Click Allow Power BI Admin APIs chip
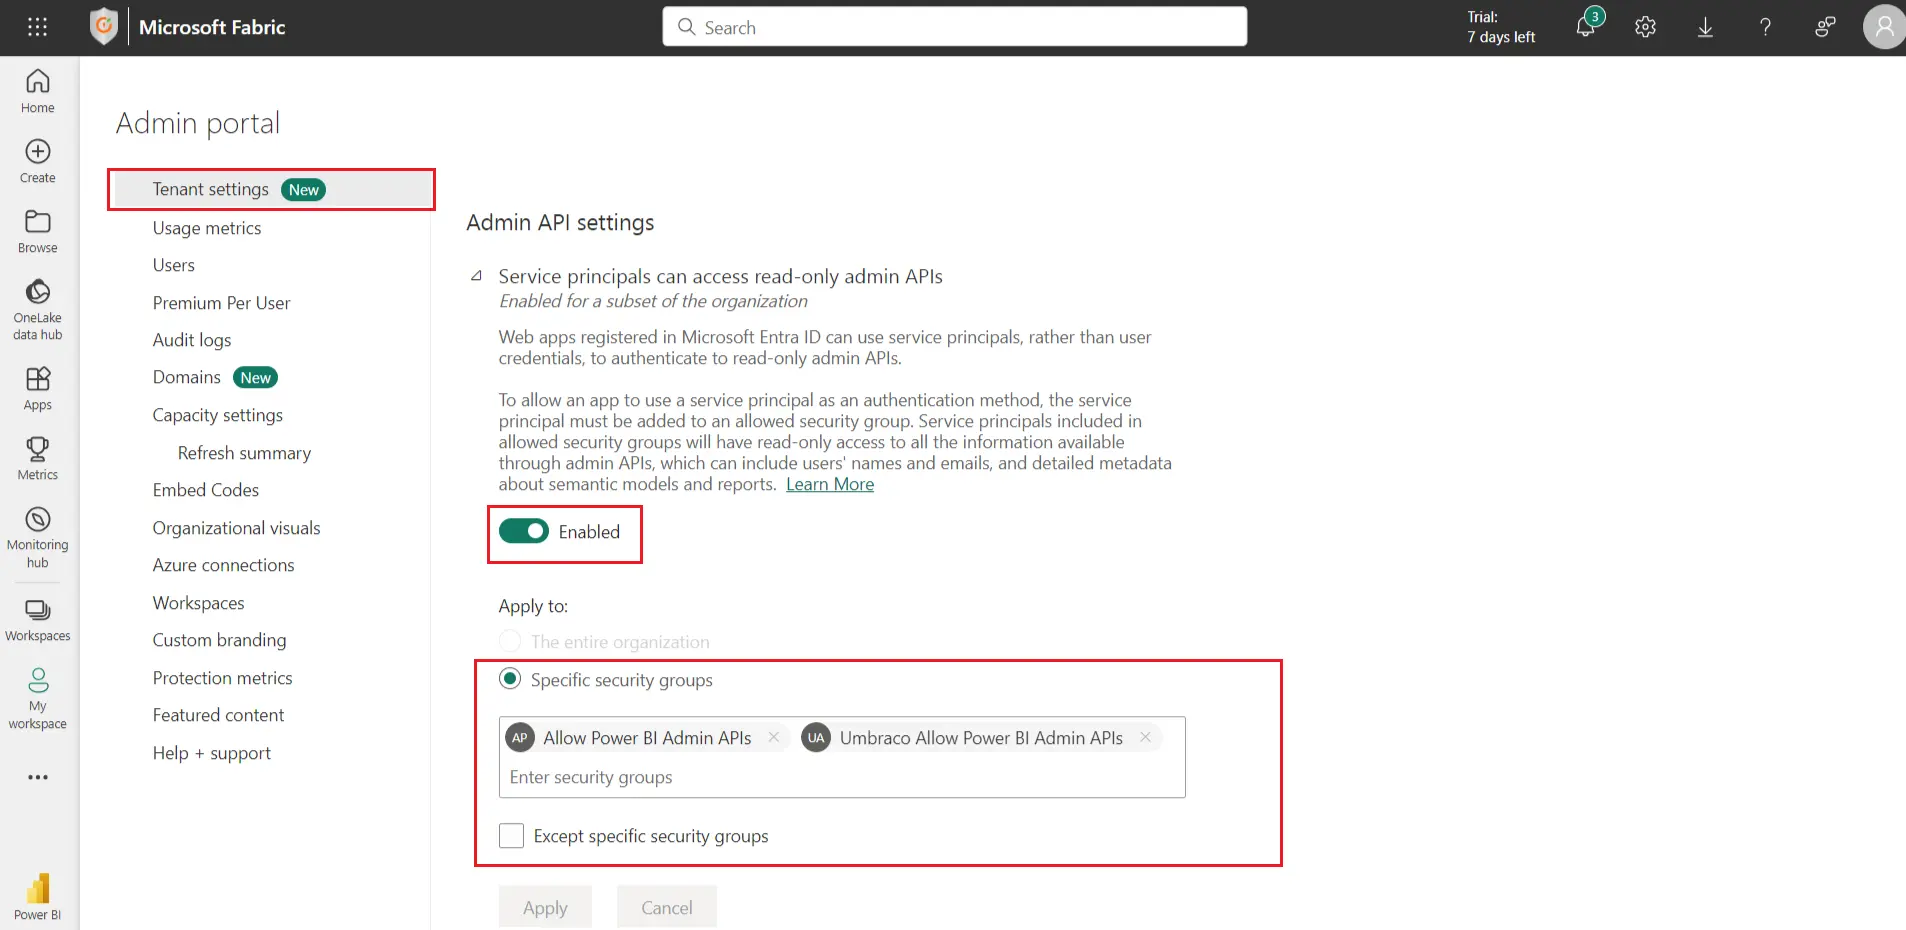 coord(647,737)
